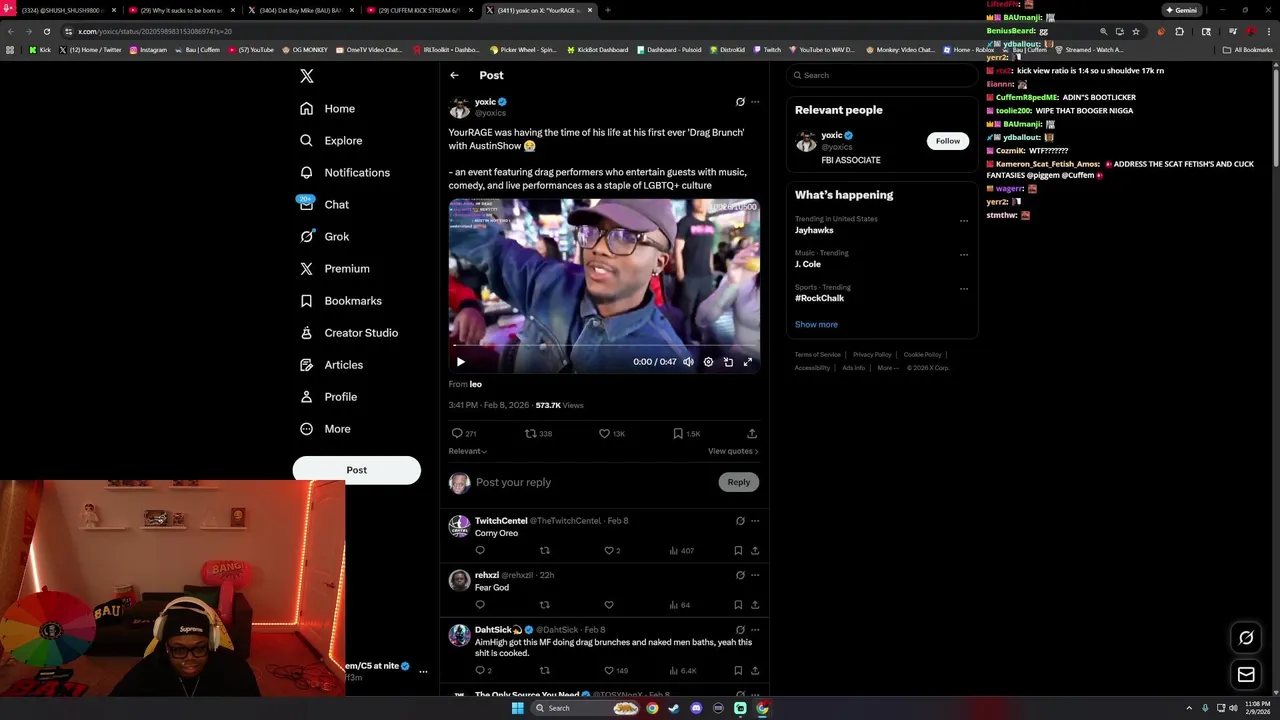The width and height of the screenshot is (1280, 720).
Task: Open floating Grok button at bottom right
Action: [x=1246, y=638]
